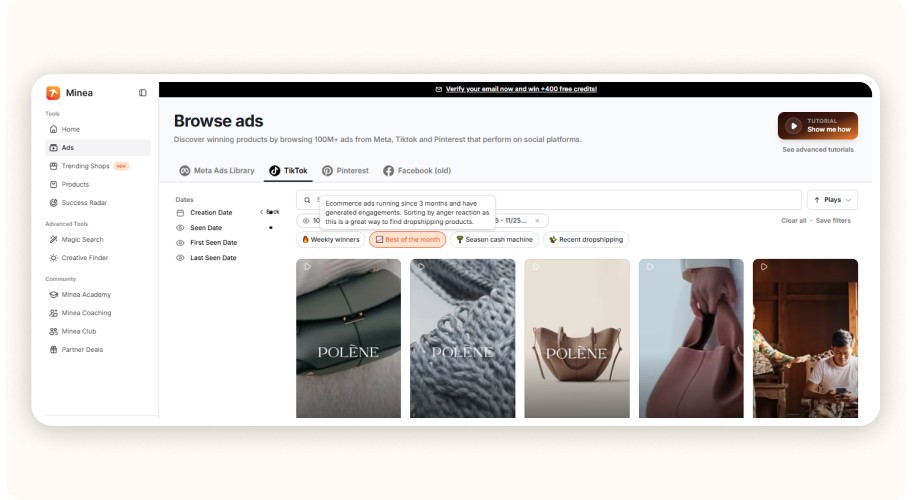Open Success Radar tool
The image size is (912, 500).
pos(98,203)
